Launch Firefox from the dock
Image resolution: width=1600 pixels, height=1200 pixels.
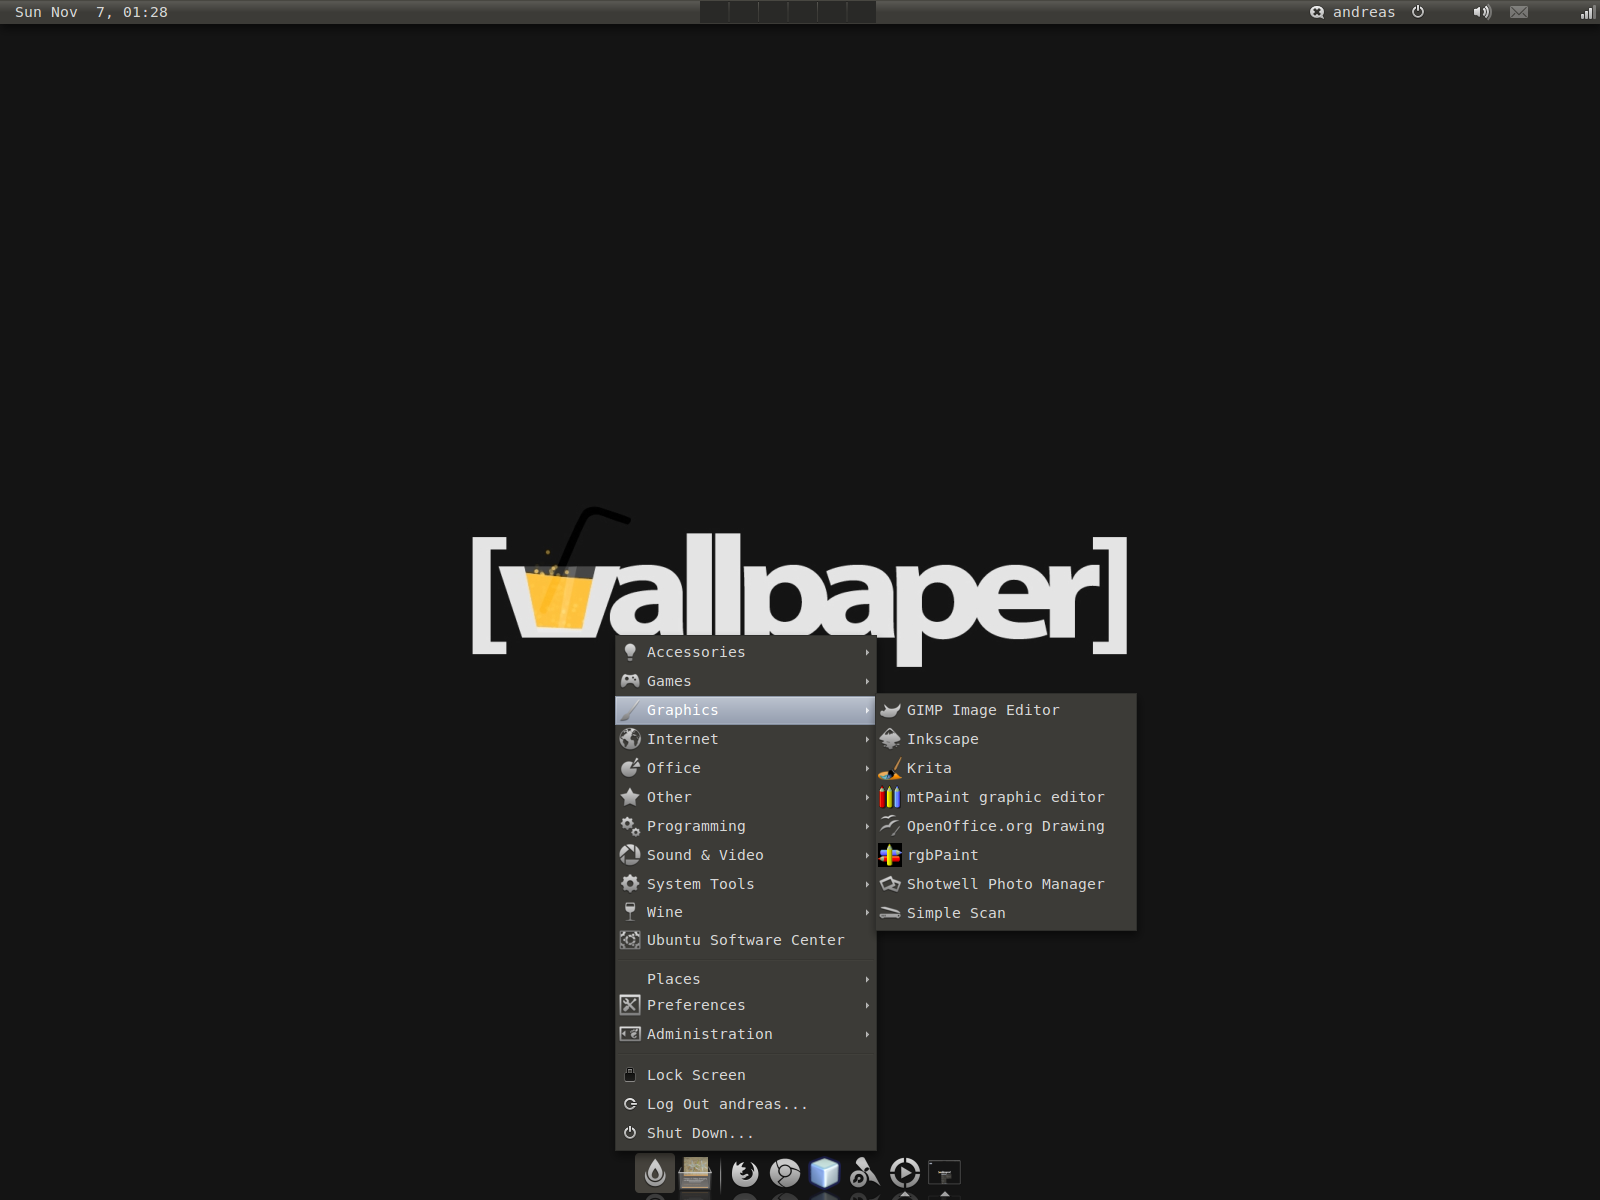coord(745,1173)
